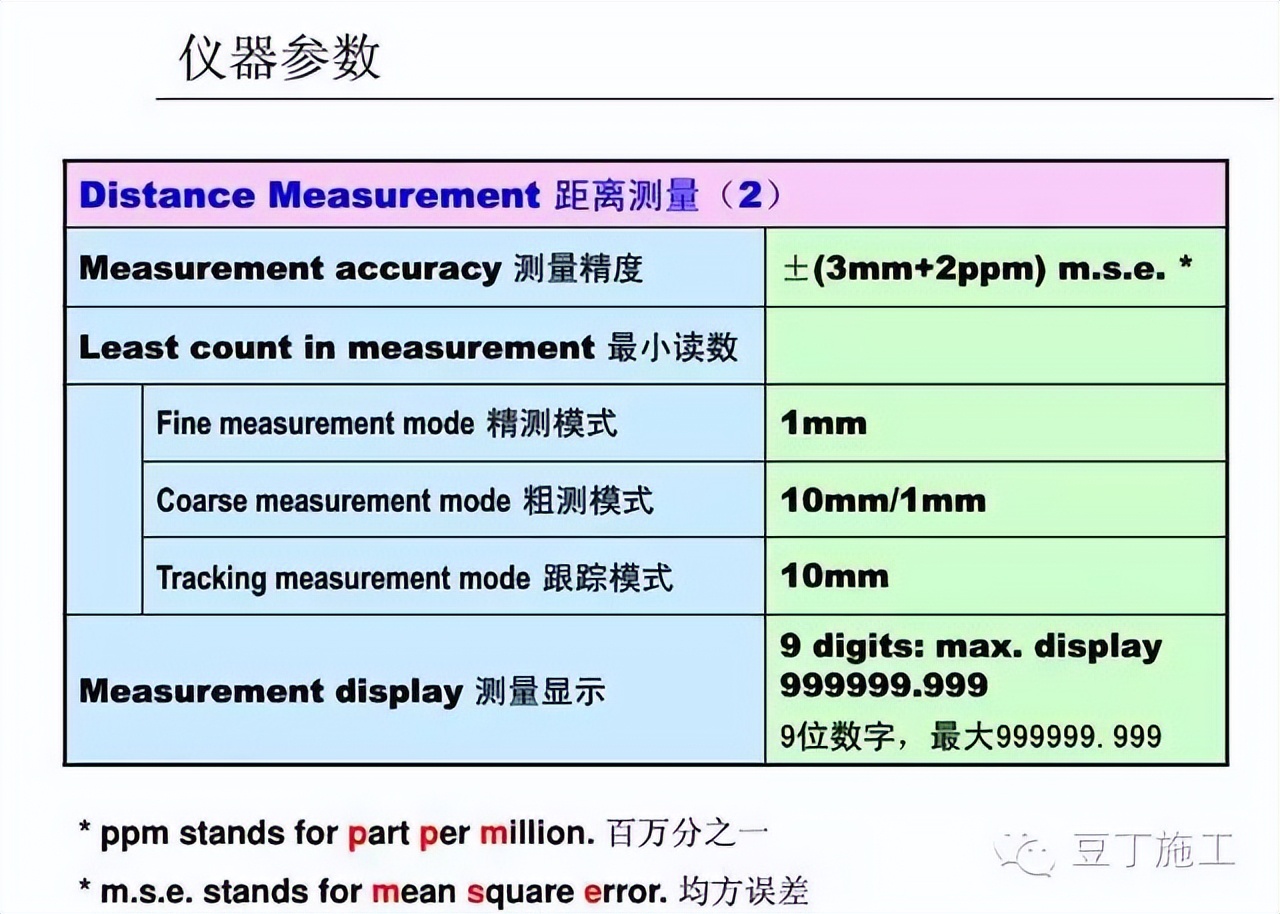The width and height of the screenshot is (1280, 914).
Task: Click the 豆丁施工 watermark logo
Action: 1021,853
